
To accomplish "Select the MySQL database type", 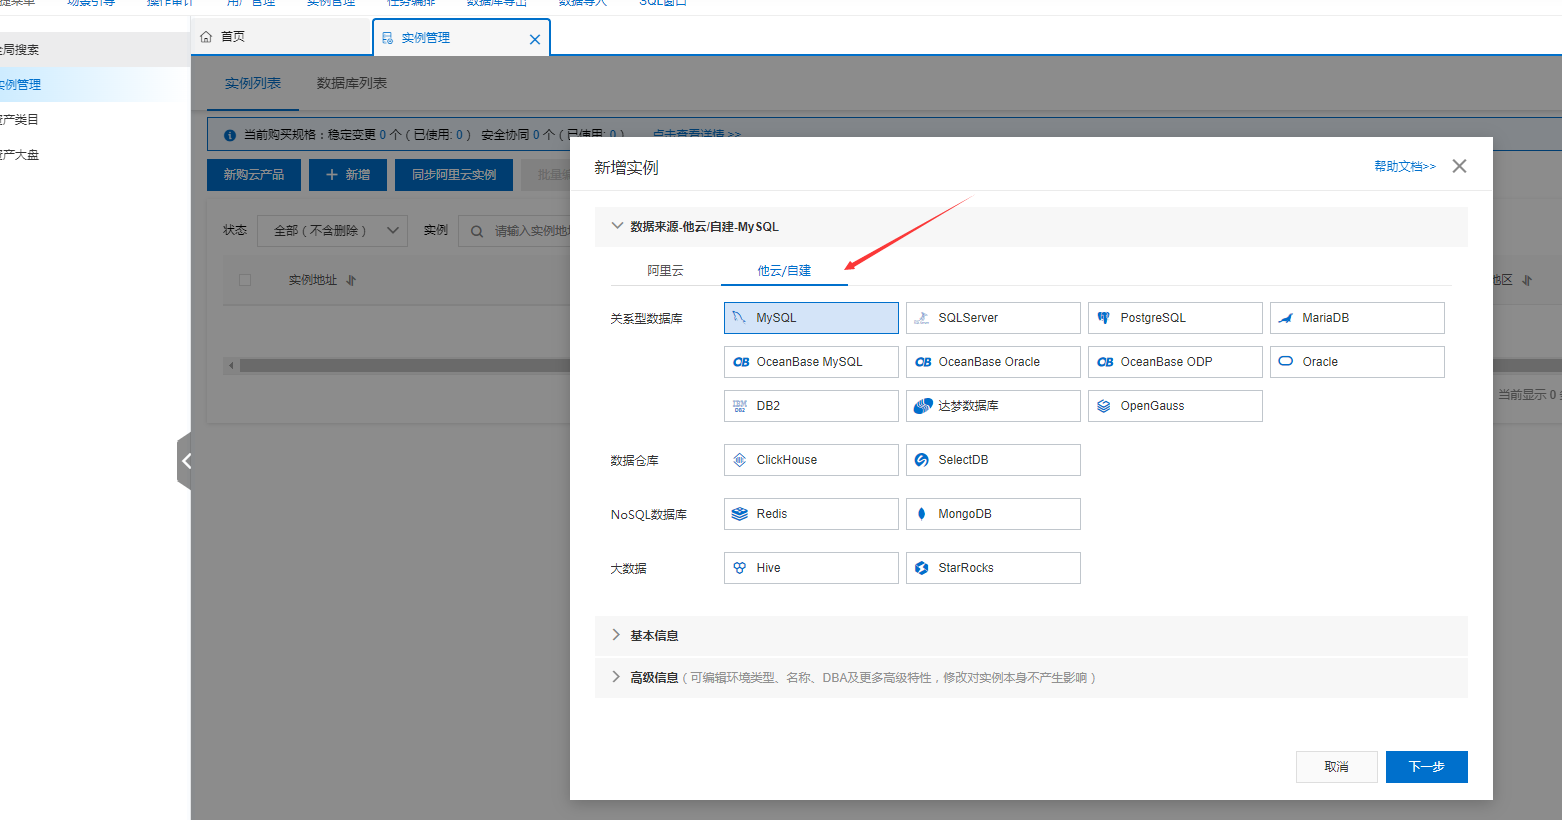I will tap(811, 318).
